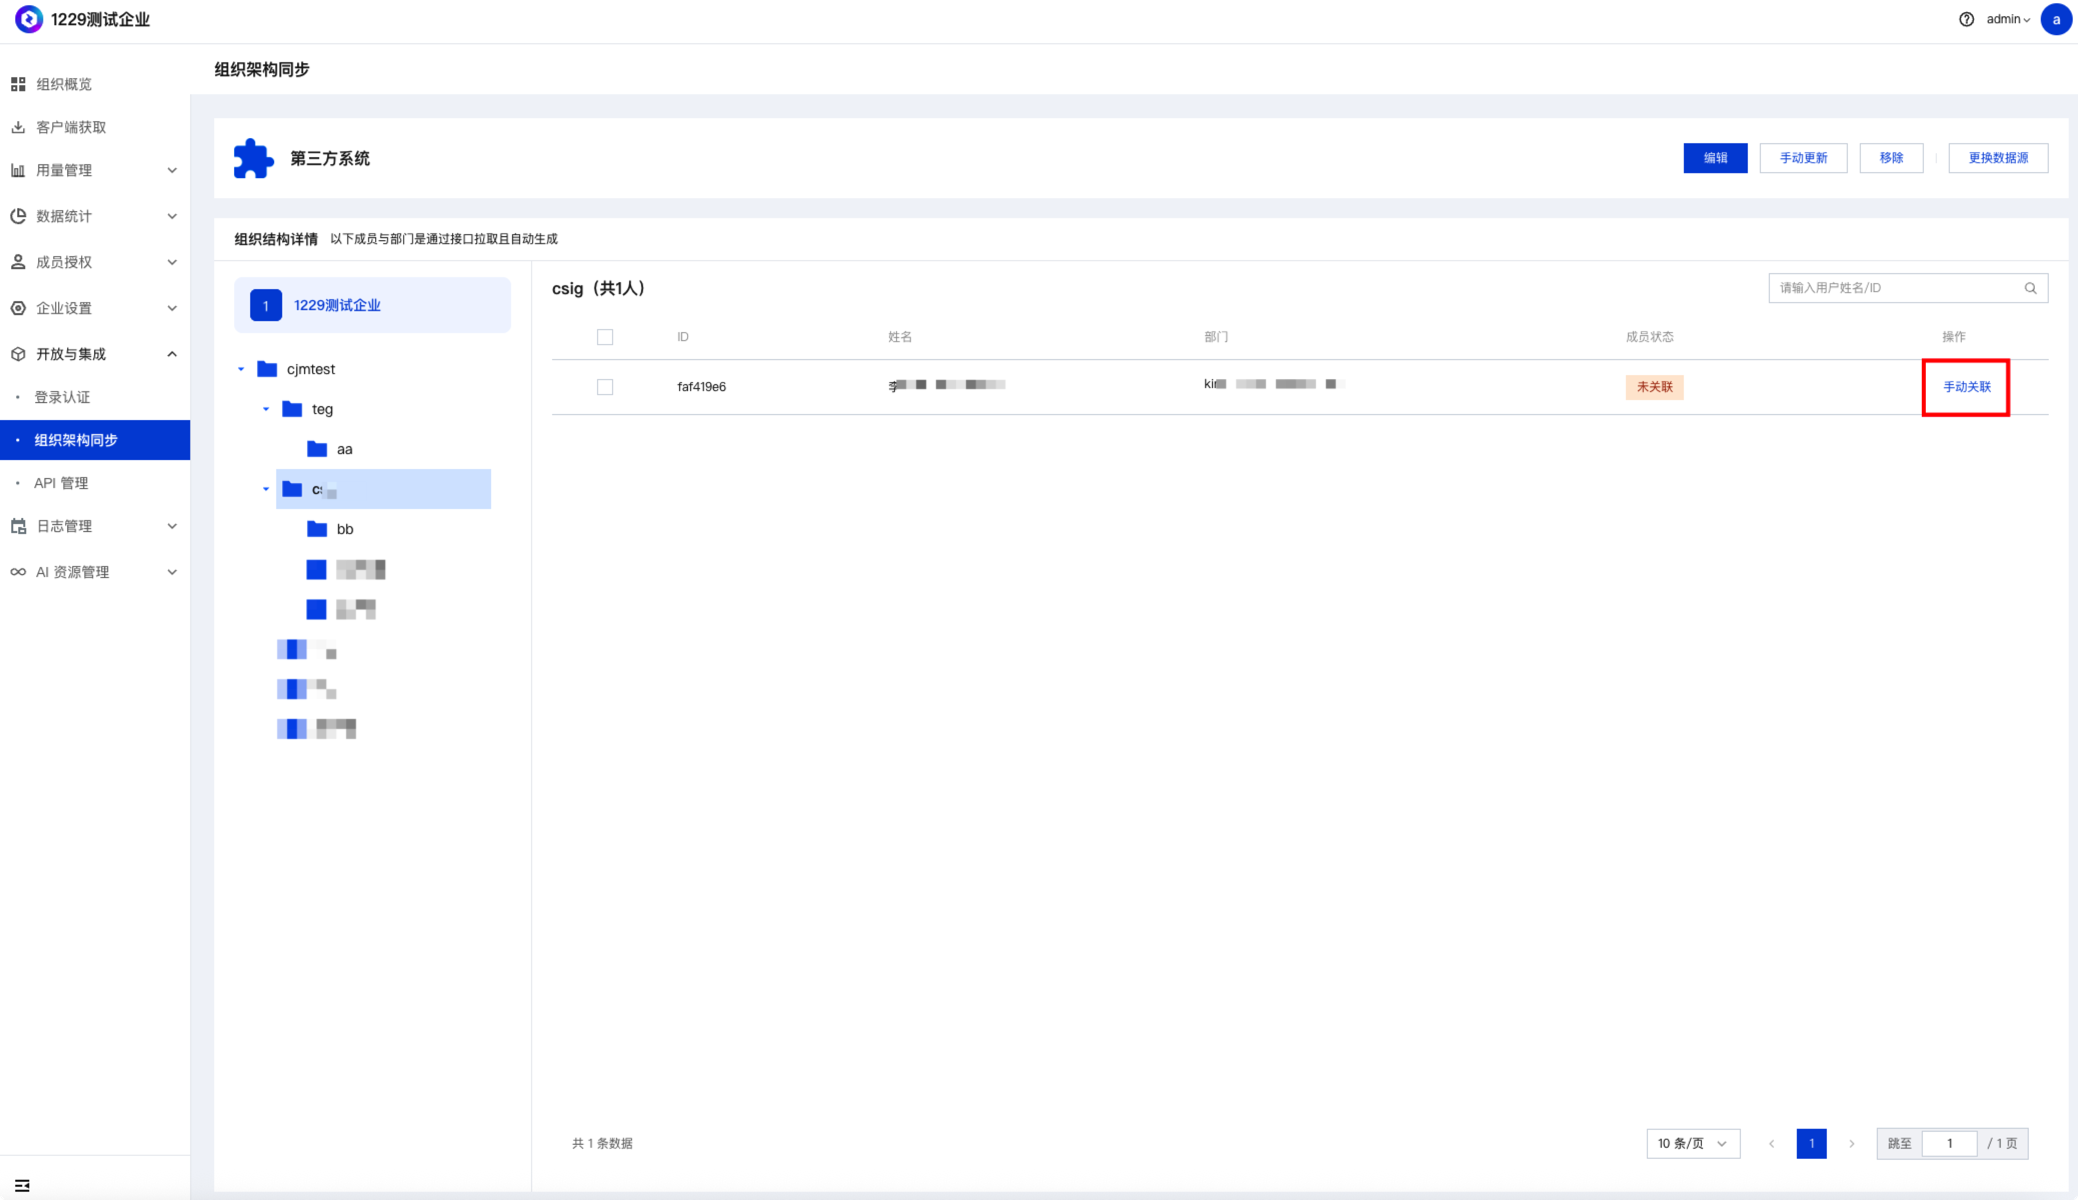Click the admin user avatar
This screenshot has height=1200, width=2078.
pyautogui.click(x=2056, y=19)
